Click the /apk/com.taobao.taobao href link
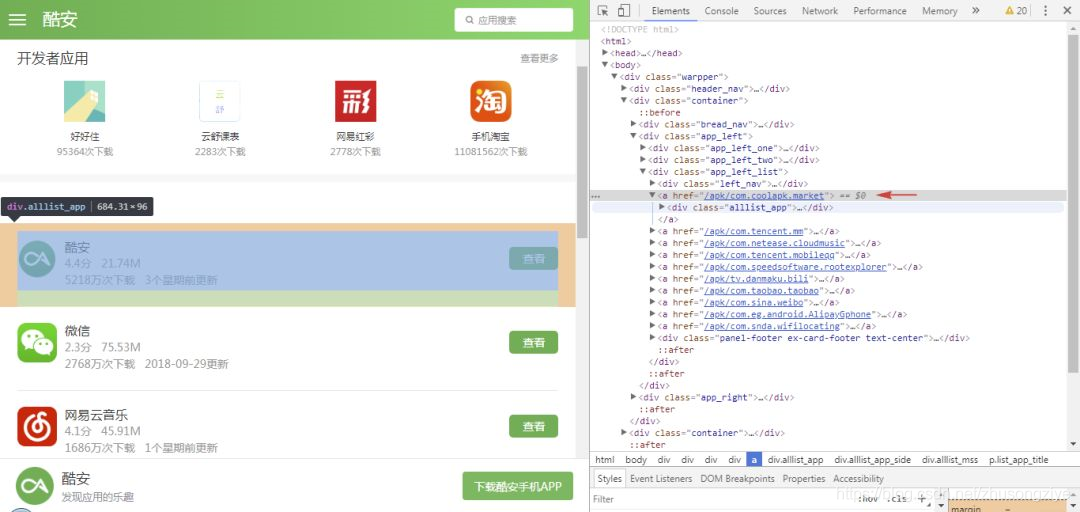The height and width of the screenshot is (512, 1080). (760, 291)
